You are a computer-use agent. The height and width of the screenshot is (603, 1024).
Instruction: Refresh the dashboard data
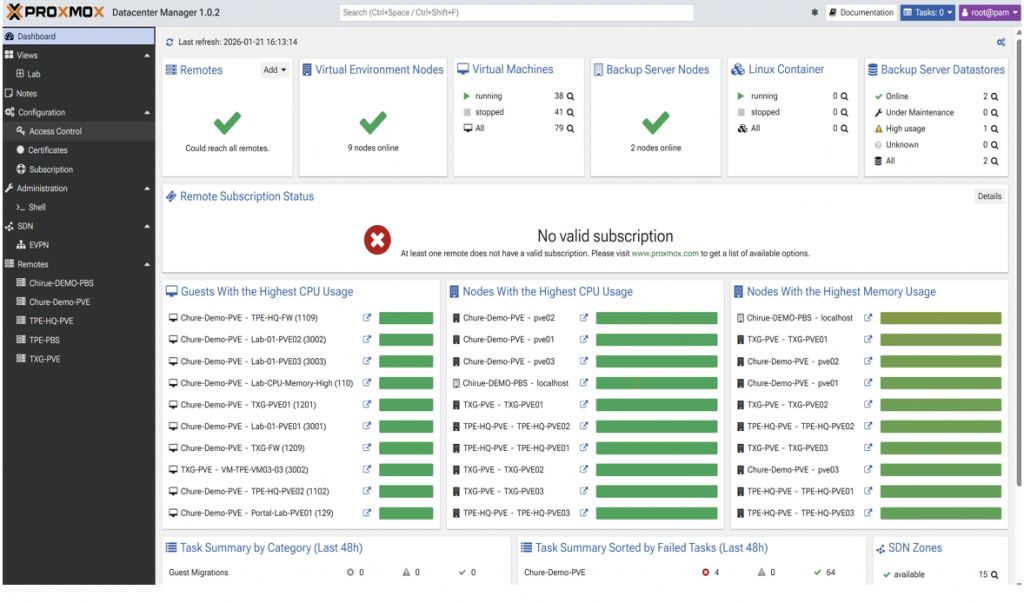tap(168, 43)
